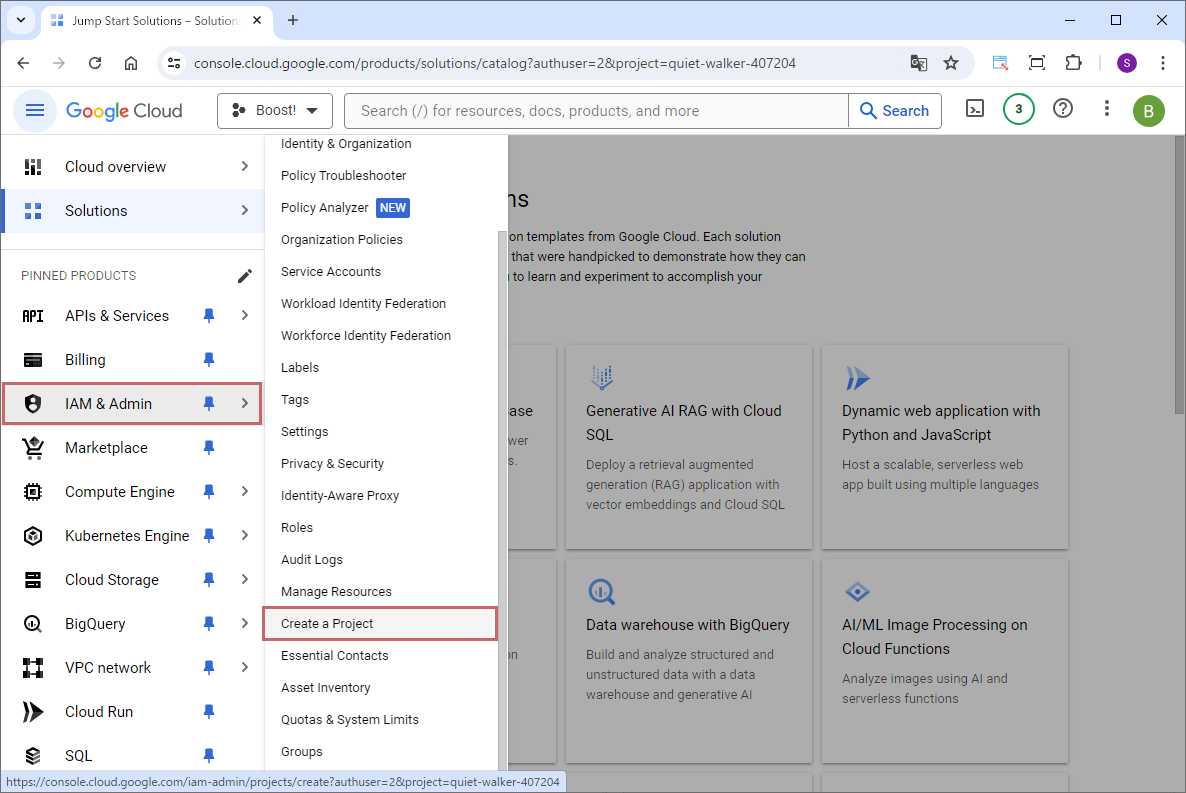Open the account avatar labeled B

pos(1148,111)
